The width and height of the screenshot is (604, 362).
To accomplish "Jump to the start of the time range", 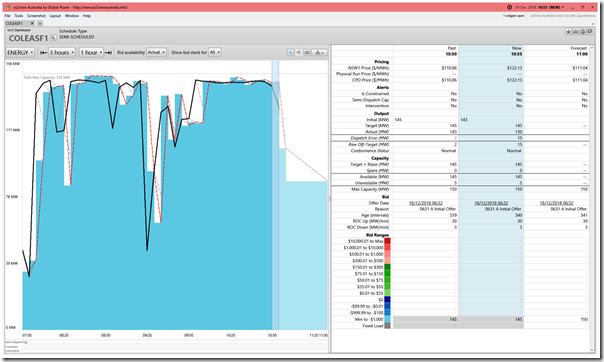I will click(x=44, y=52).
